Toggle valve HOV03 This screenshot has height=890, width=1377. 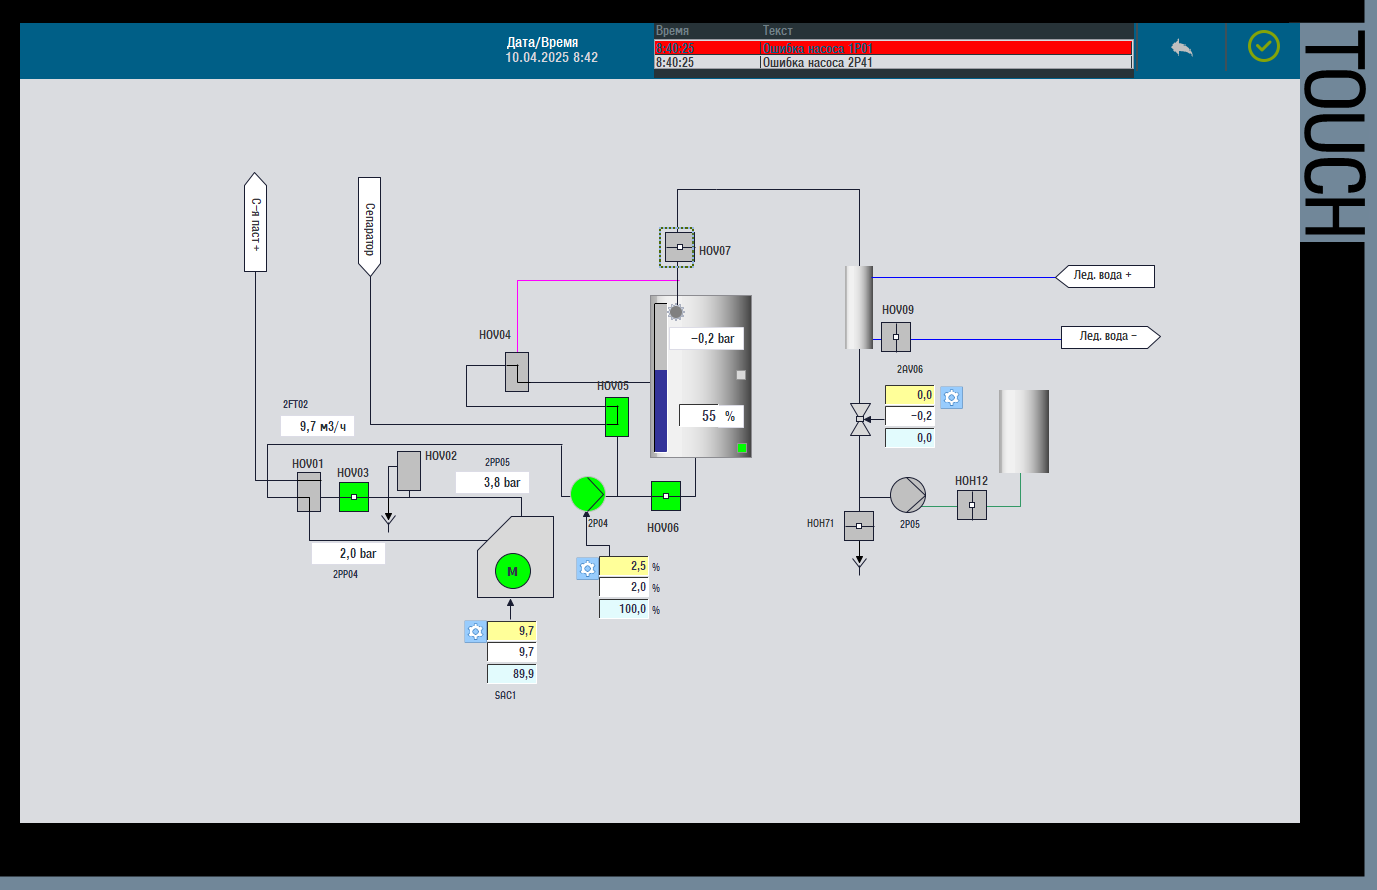pos(353,497)
